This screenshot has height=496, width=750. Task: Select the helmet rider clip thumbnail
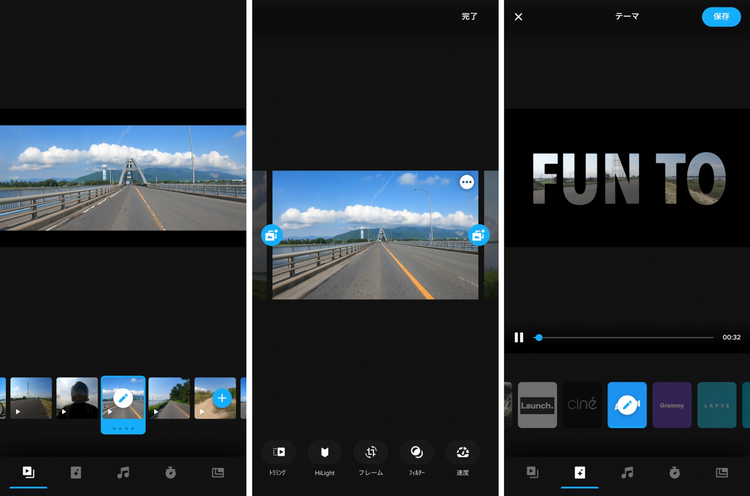77,398
